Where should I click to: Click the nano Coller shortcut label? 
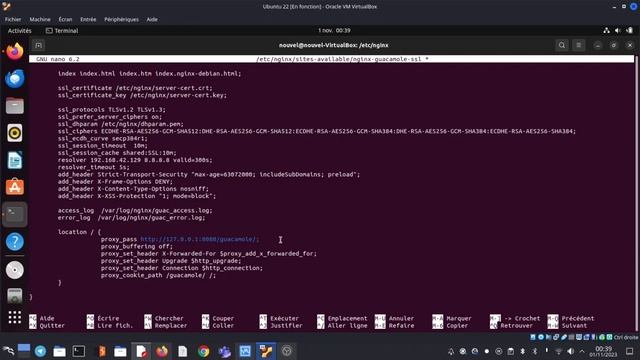click(x=223, y=326)
